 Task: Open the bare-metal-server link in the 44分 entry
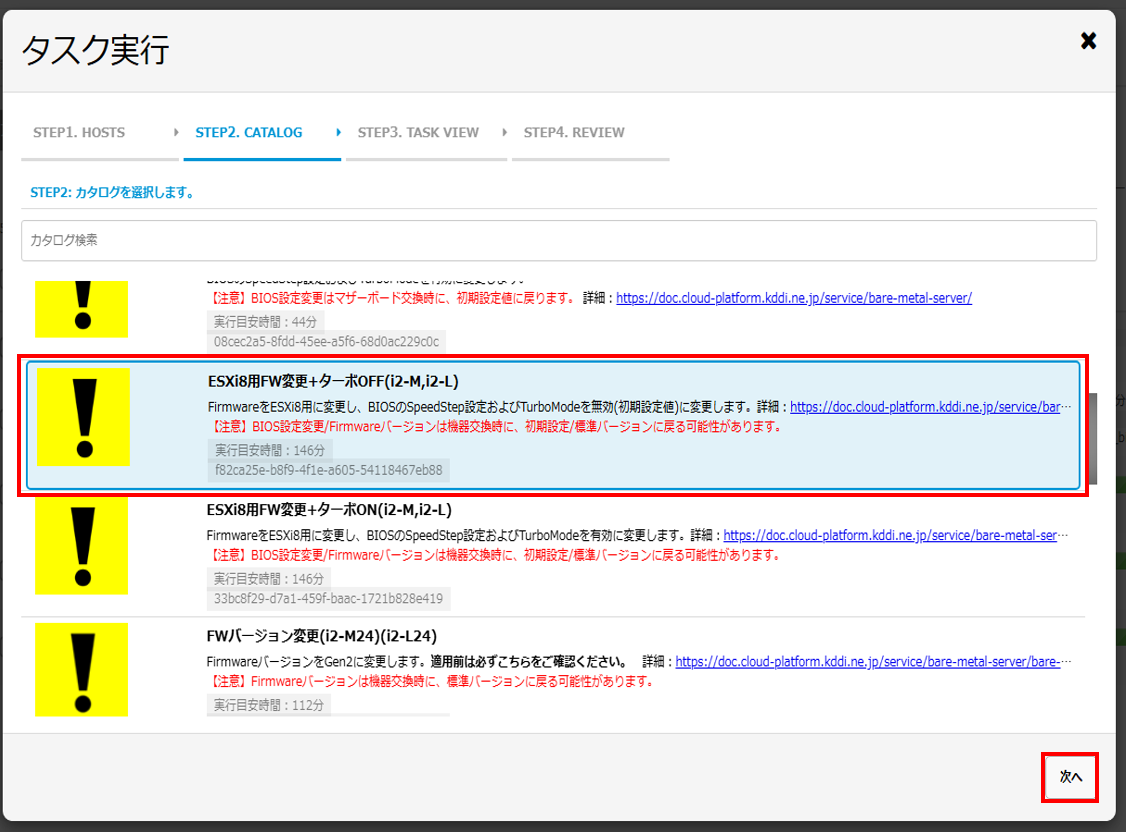[x=794, y=298]
